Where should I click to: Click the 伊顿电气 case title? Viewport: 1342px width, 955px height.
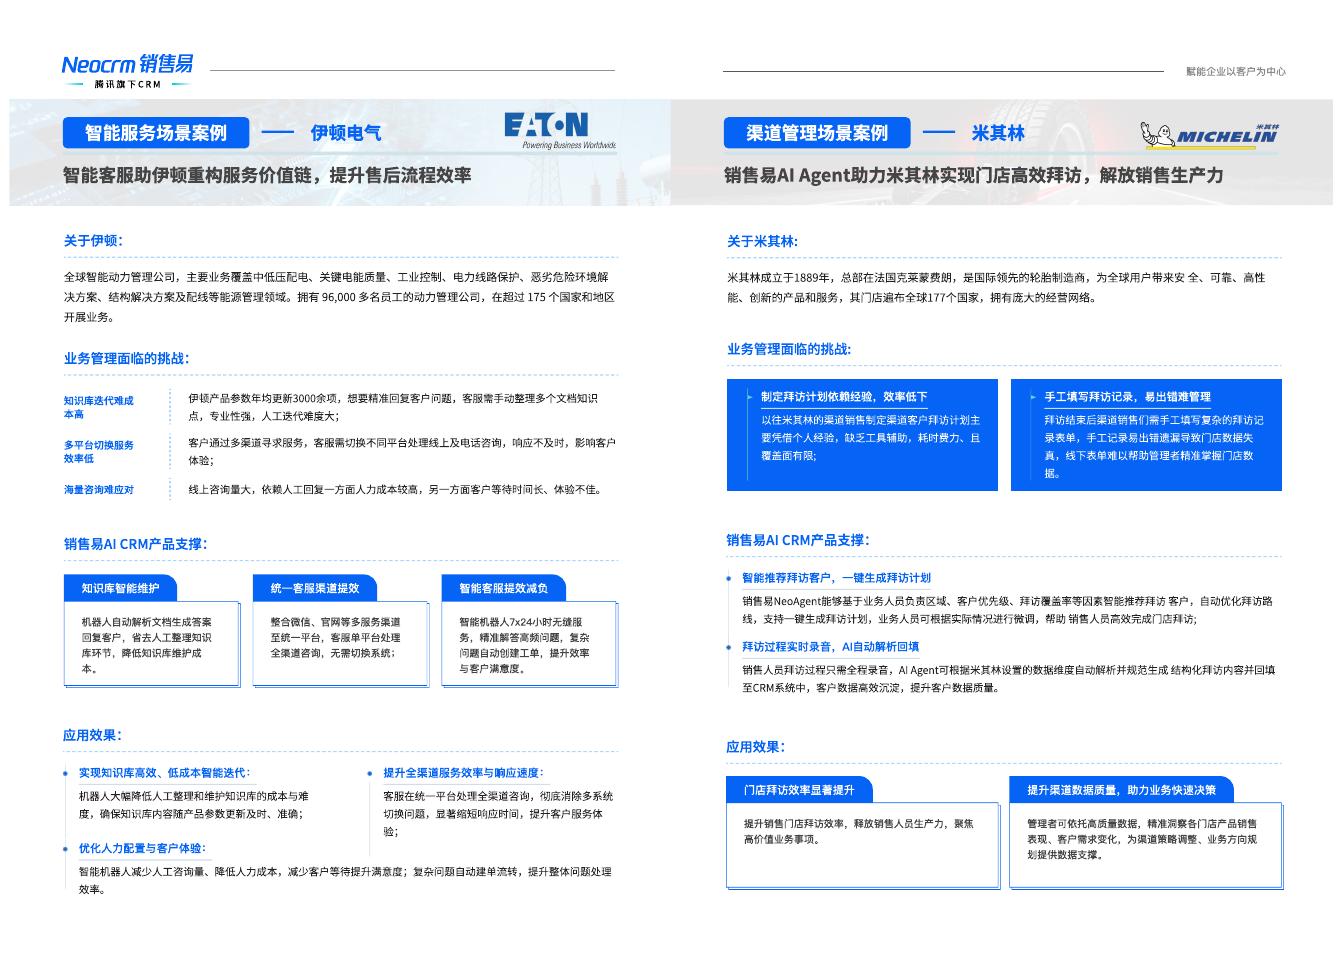click(345, 133)
